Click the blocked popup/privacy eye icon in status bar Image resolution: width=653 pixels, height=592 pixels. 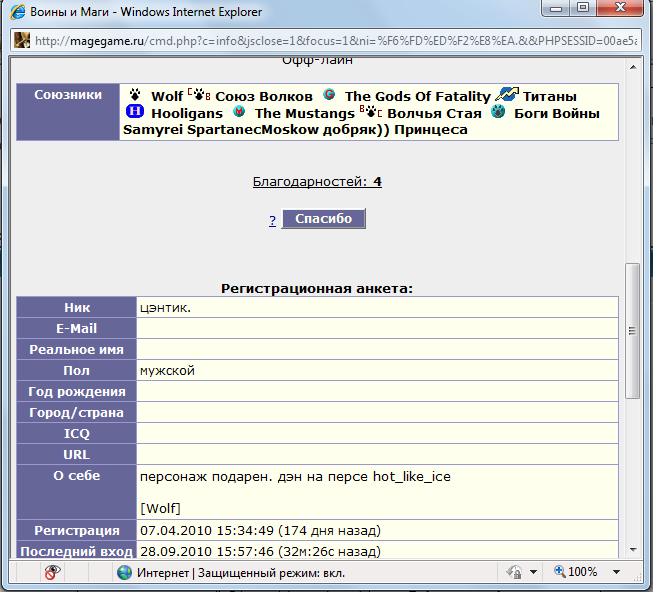[x=52, y=572]
